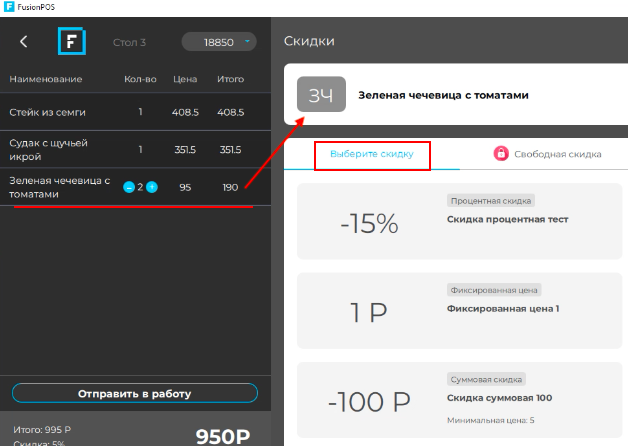Click the Скидки panel title
The height and width of the screenshot is (446, 628).
tap(309, 41)
